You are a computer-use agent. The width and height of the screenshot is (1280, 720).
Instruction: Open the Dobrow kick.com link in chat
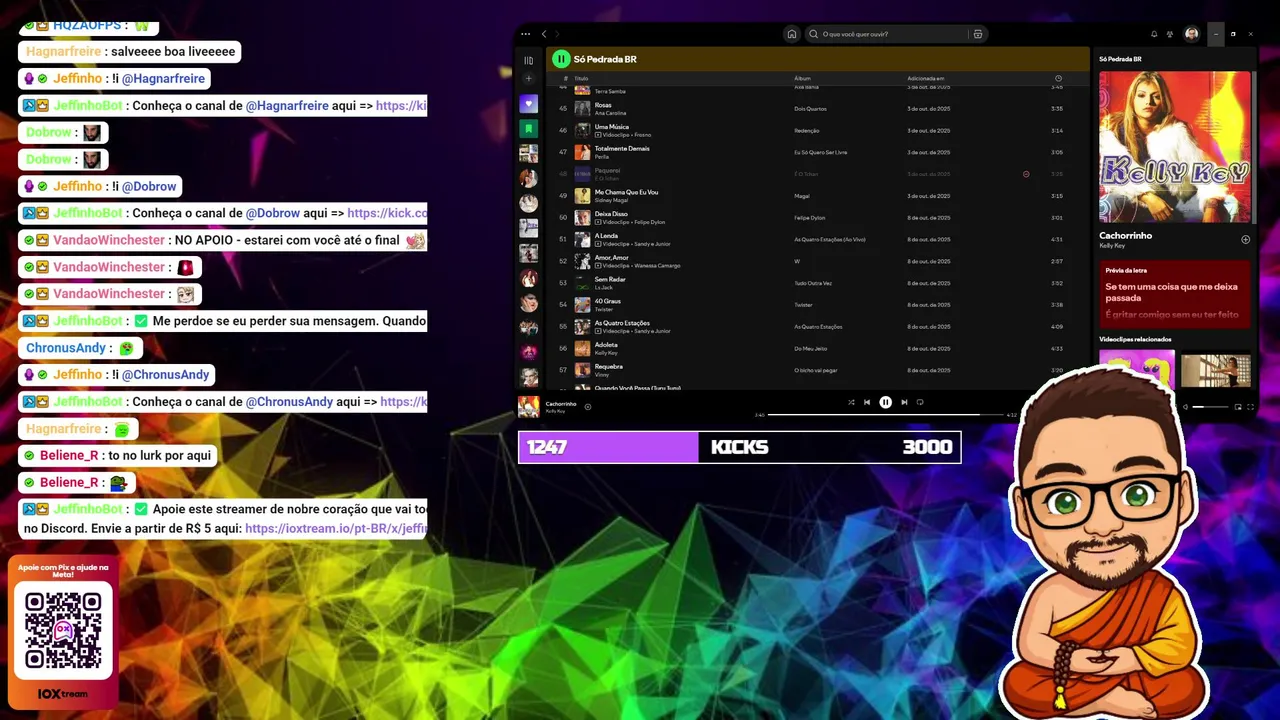(387, 213)
